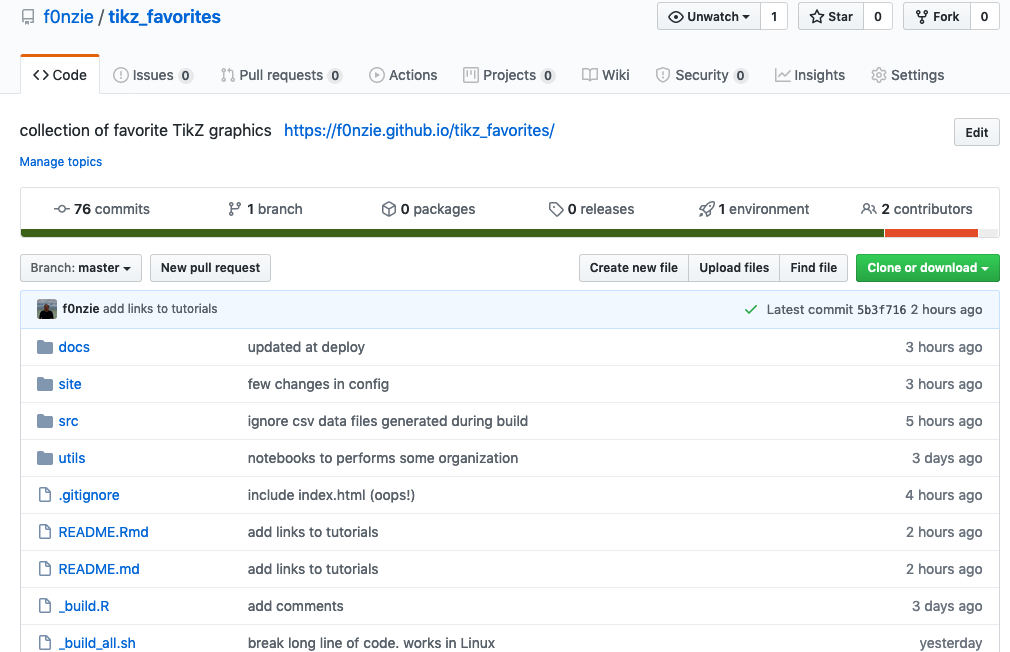Open the Unwatch notifications dropdown
1010x652 pixels.
[x=709, y=17]
